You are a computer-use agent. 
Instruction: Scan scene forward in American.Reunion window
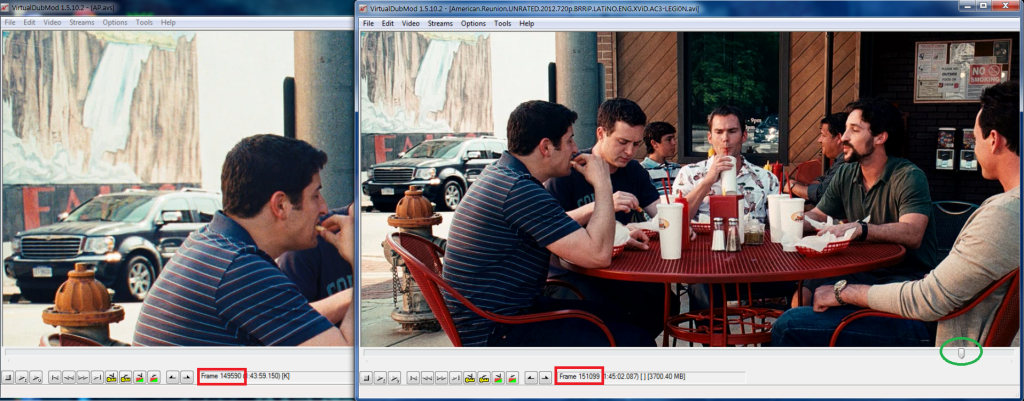coord(512,377)
